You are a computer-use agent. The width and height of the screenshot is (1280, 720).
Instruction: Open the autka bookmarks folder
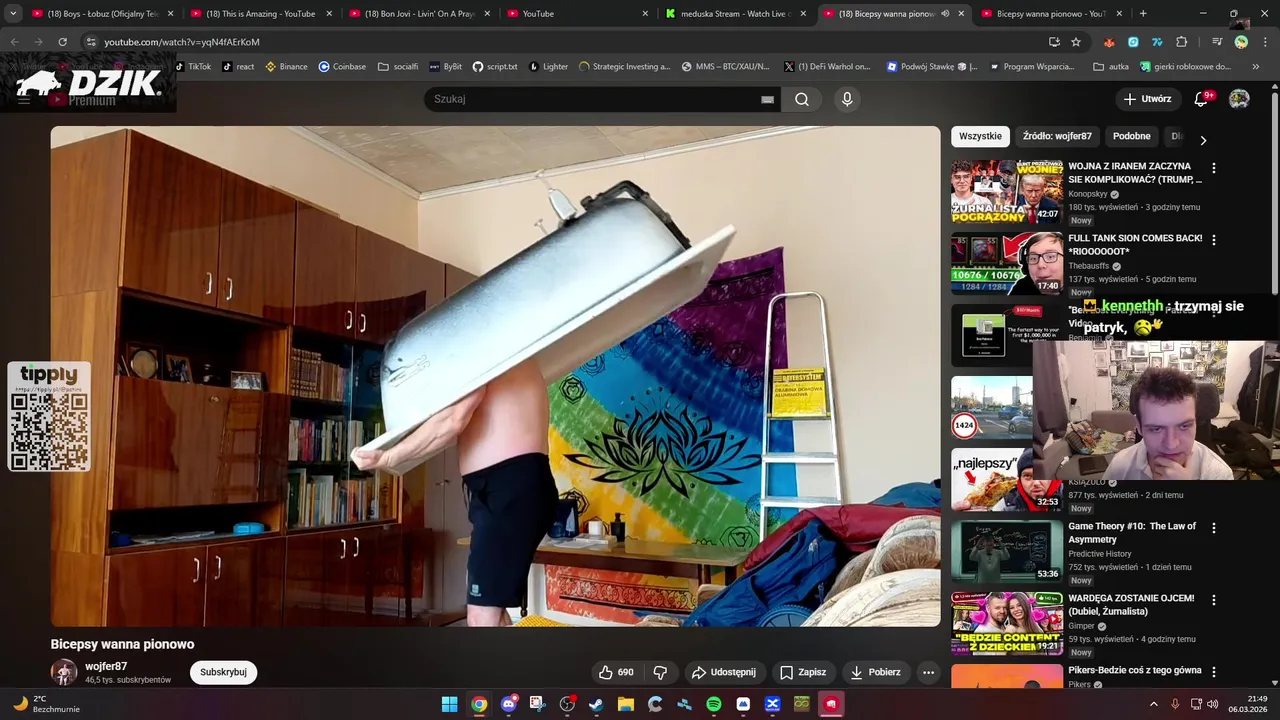(1111, 67)
